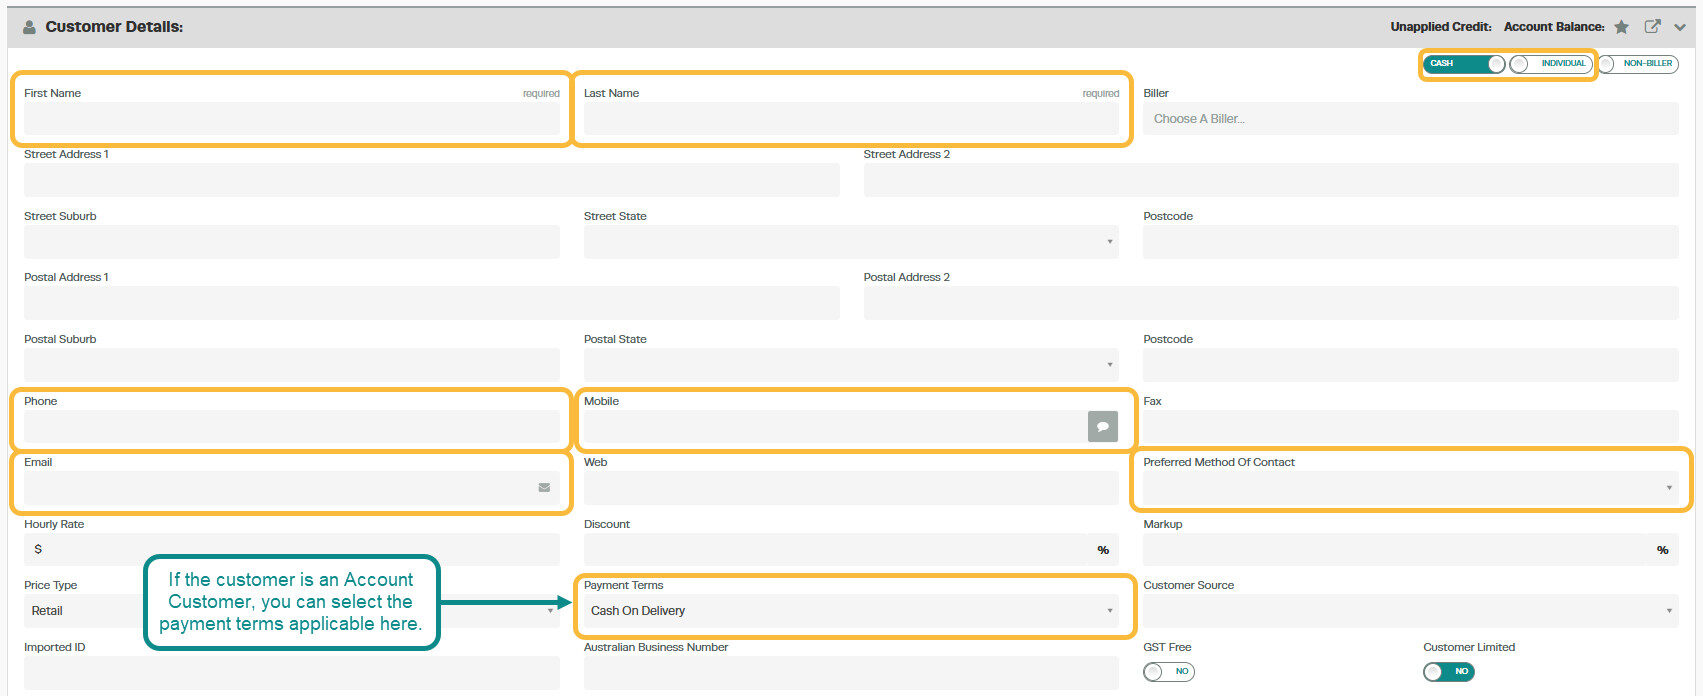Toggle the CASH account switch

pos(1464,64)
